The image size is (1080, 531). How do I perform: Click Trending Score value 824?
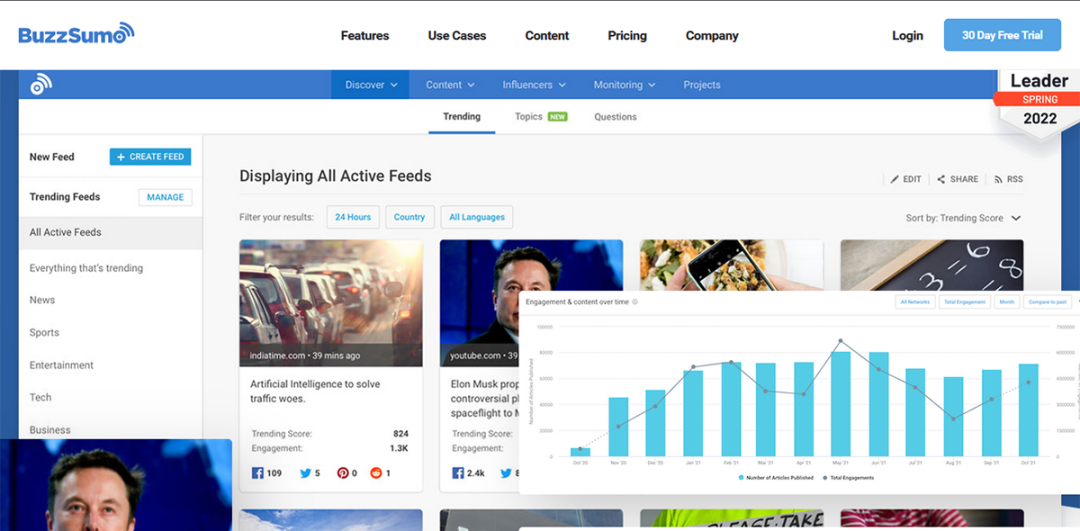[x=400, y=434]
